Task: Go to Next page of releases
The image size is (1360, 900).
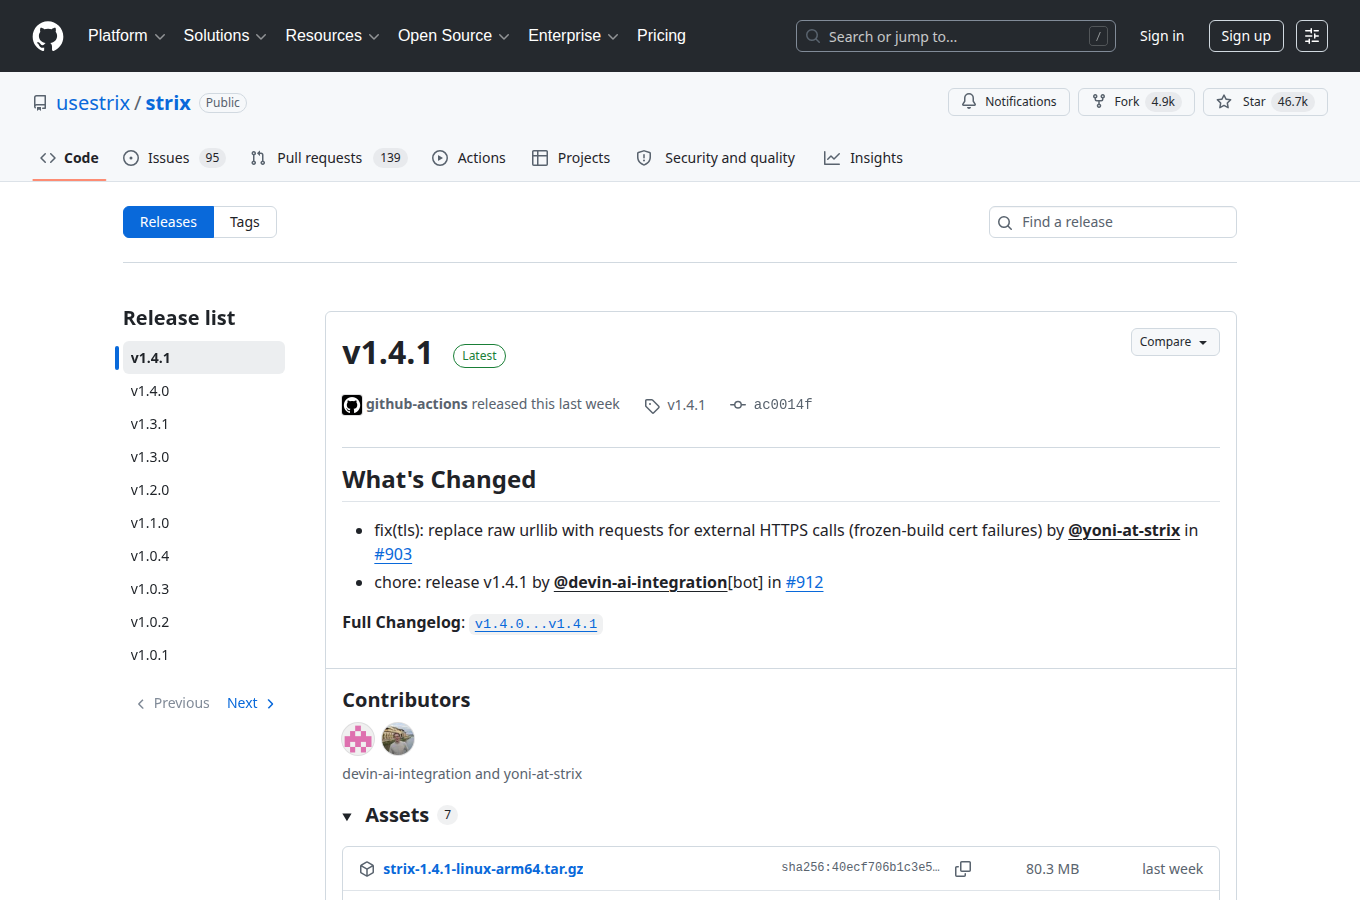Action: pyautogui.click(x=251, y=703)
